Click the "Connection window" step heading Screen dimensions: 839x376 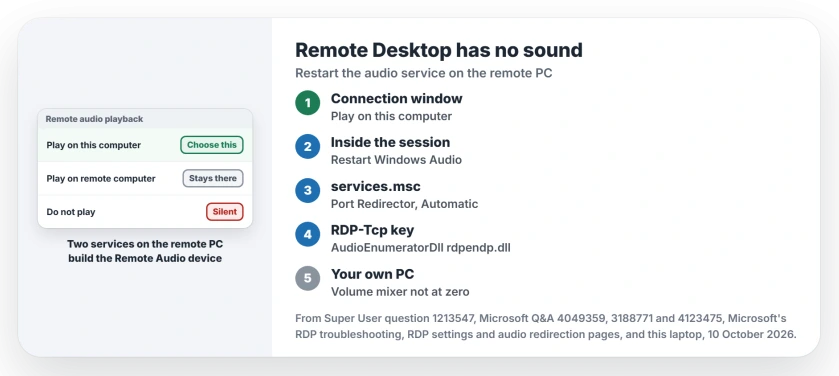click(x=396, y=98)
